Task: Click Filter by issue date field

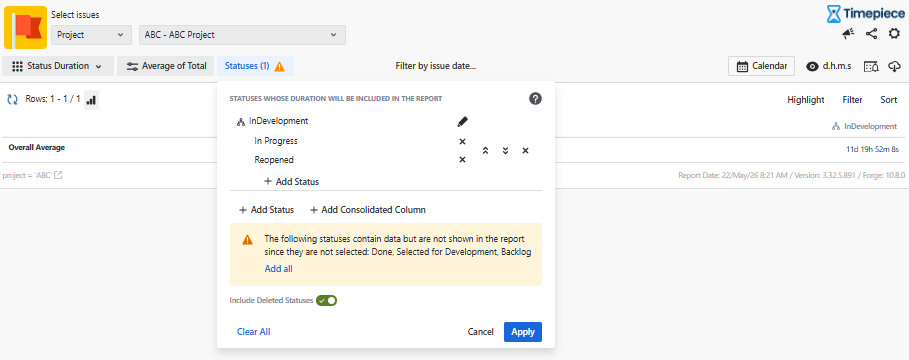Action: tap(435, 66)
